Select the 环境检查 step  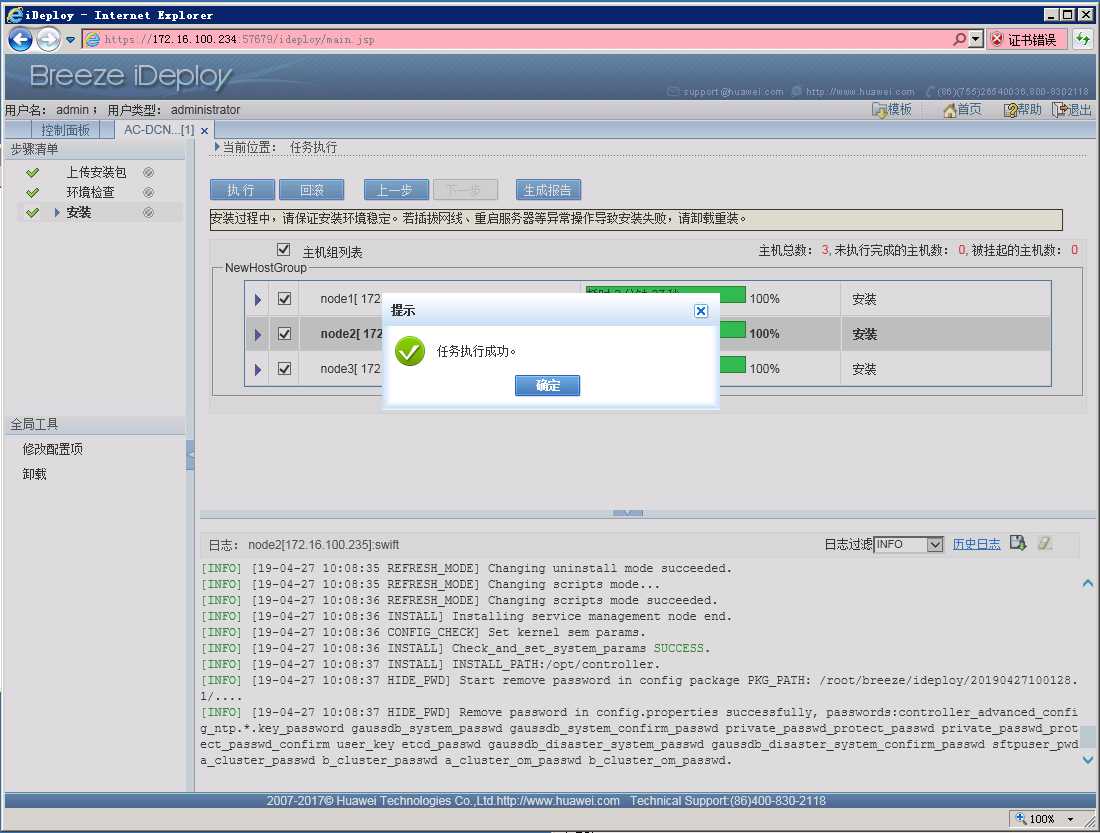[90, 192]
